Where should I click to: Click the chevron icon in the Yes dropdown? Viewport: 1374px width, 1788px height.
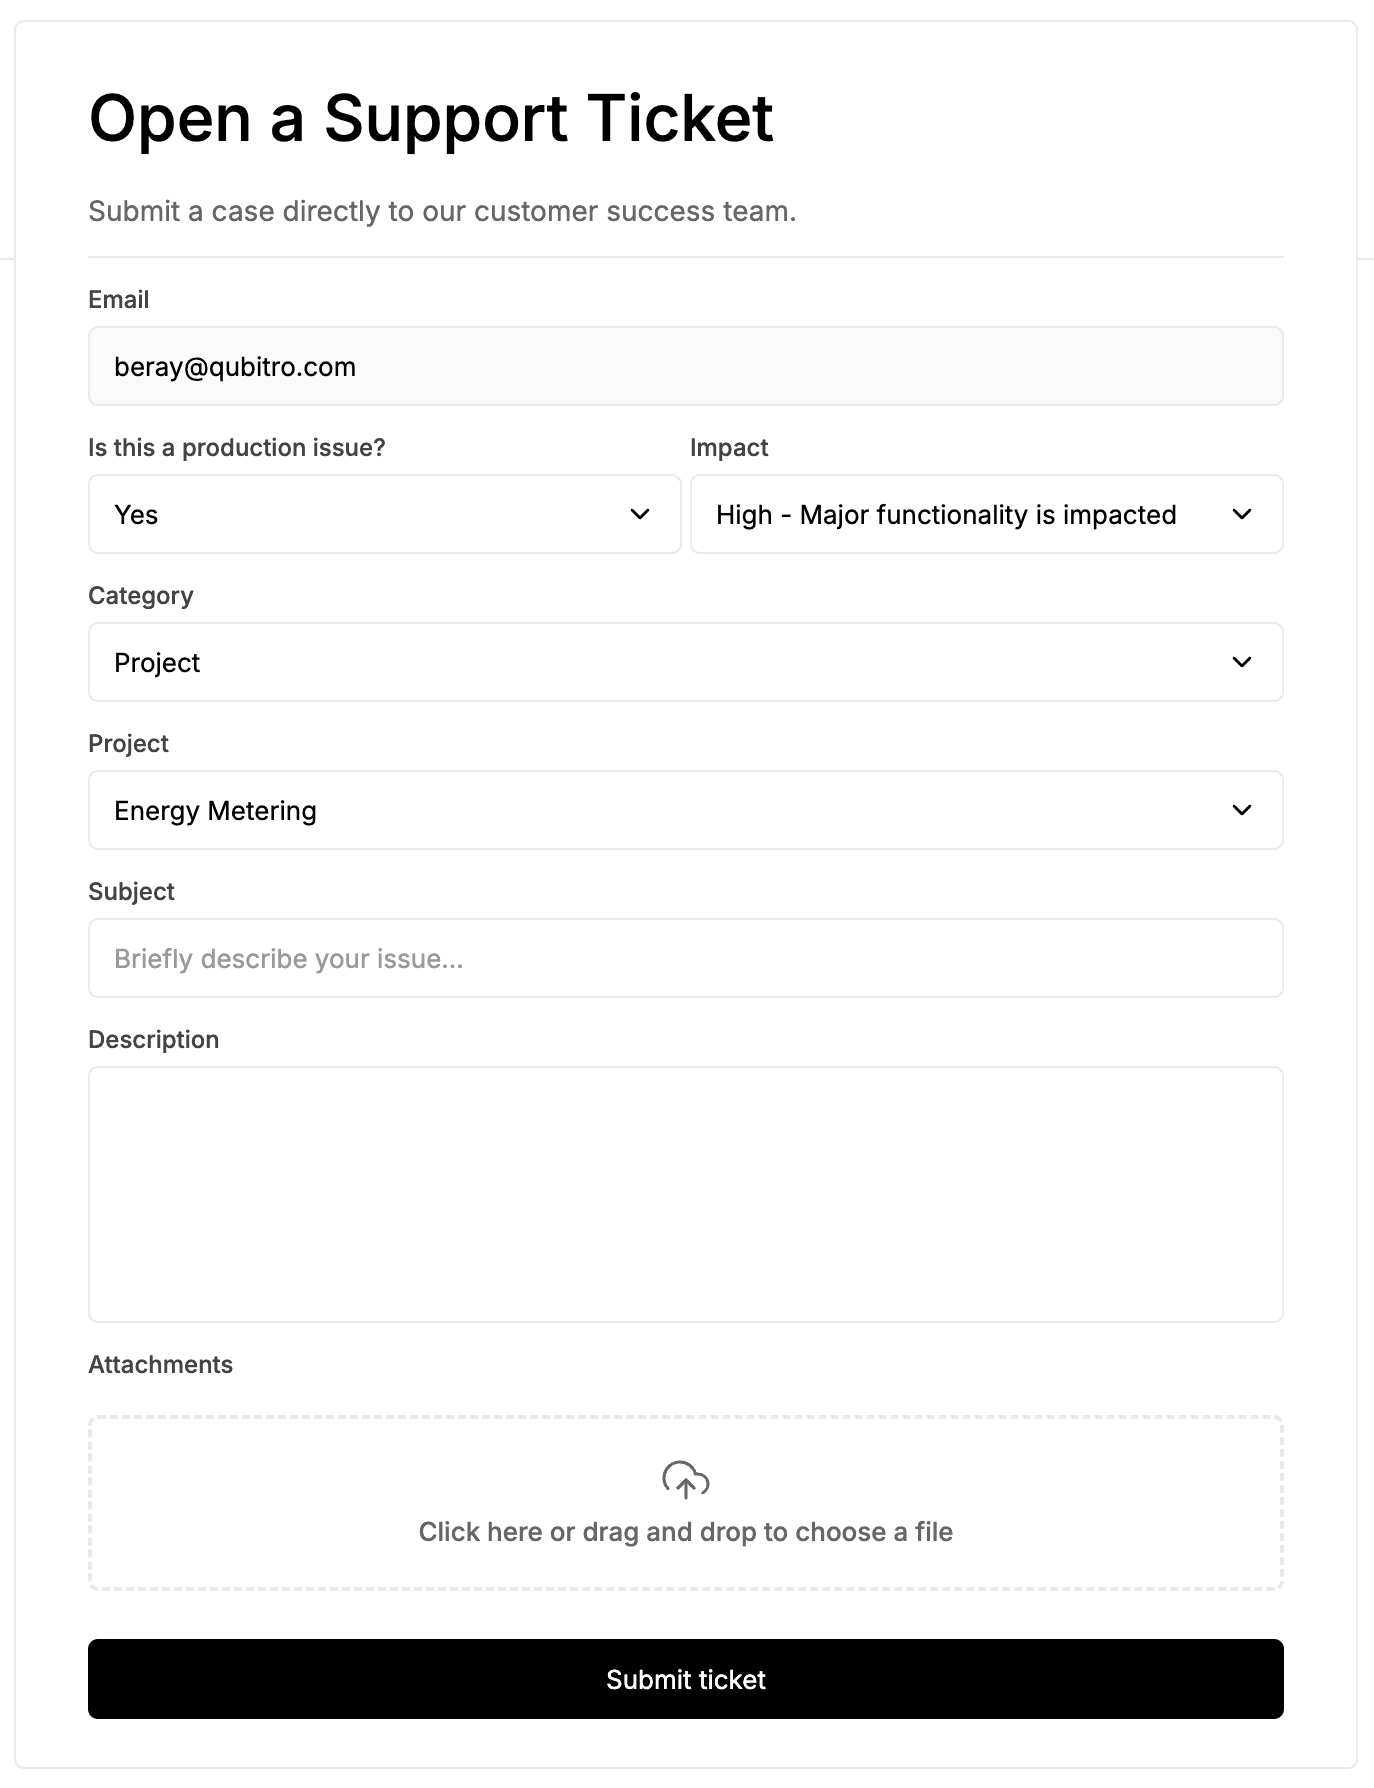640,514
